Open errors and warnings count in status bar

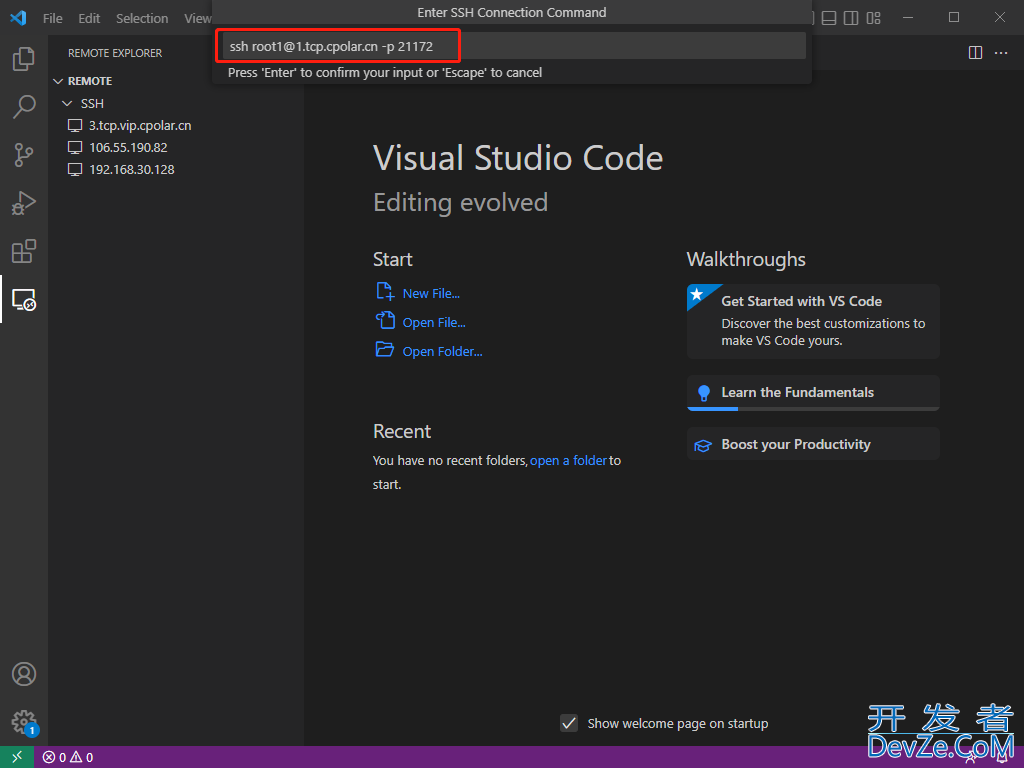click(68, 758)
